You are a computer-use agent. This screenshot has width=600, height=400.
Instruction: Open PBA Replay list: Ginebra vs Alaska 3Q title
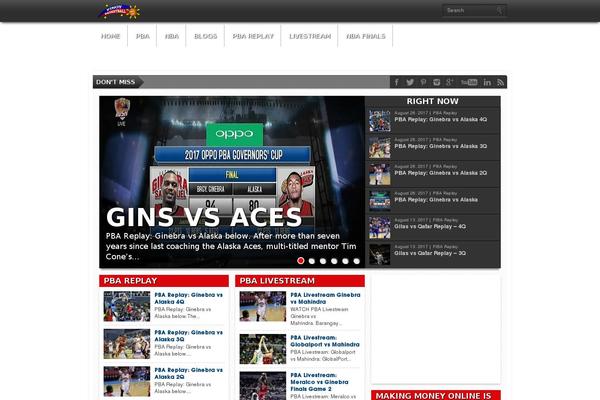click(x=188, y=336)
